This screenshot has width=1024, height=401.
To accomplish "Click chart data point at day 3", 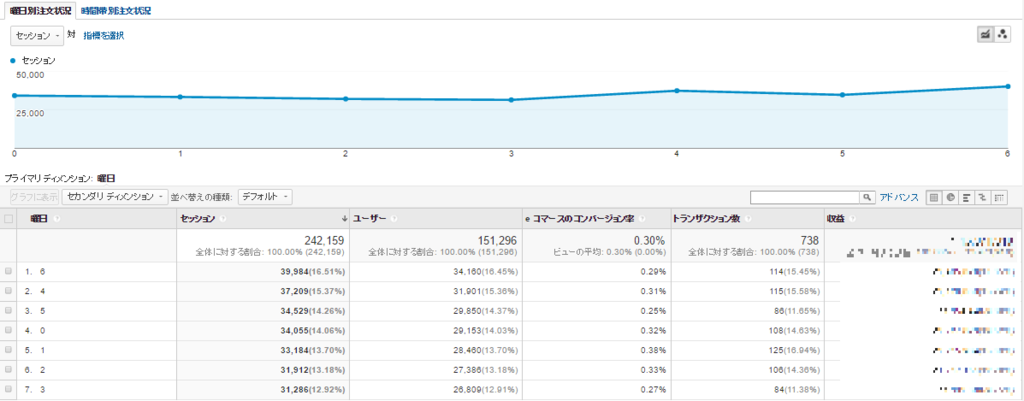I will click(x=511, y=100).
